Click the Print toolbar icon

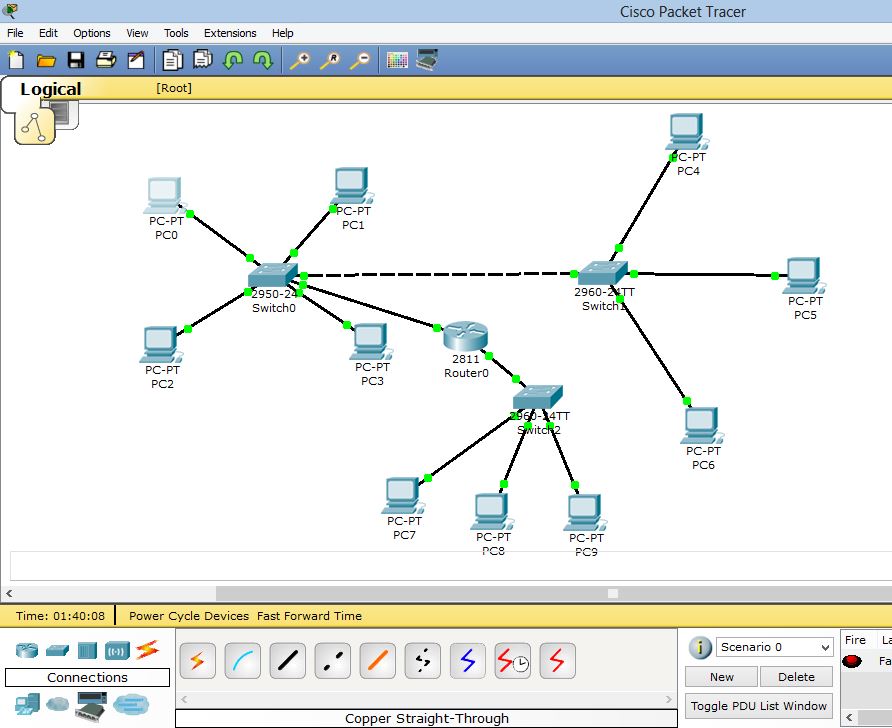coord(106,60)
